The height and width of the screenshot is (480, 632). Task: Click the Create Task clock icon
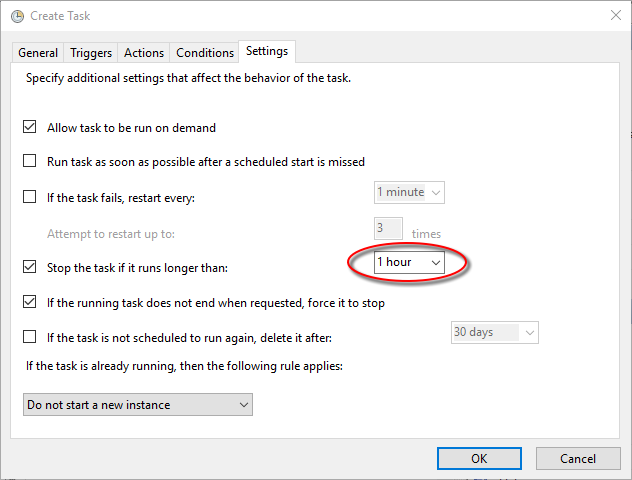tap(15, 18)
